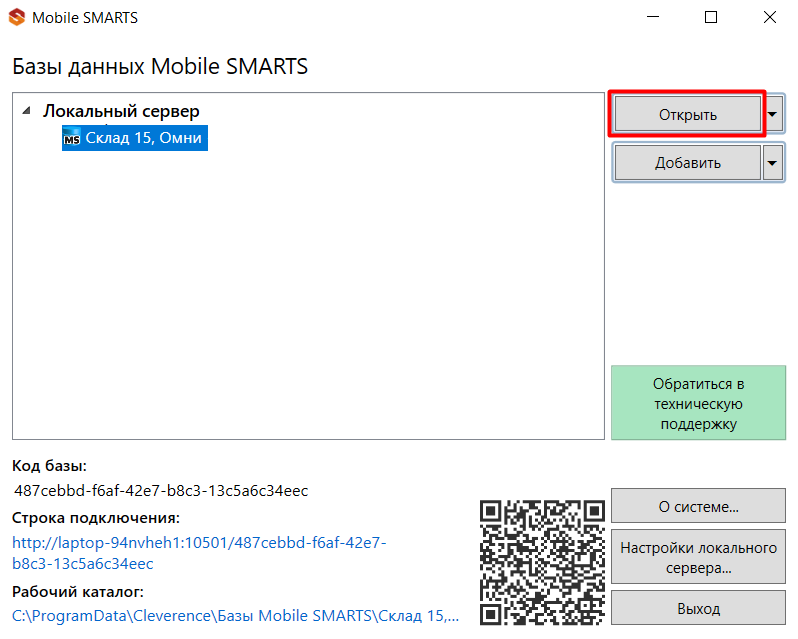Open the C:\ProgramData working catalog link

pyautogui.click(x=236, y=616)
